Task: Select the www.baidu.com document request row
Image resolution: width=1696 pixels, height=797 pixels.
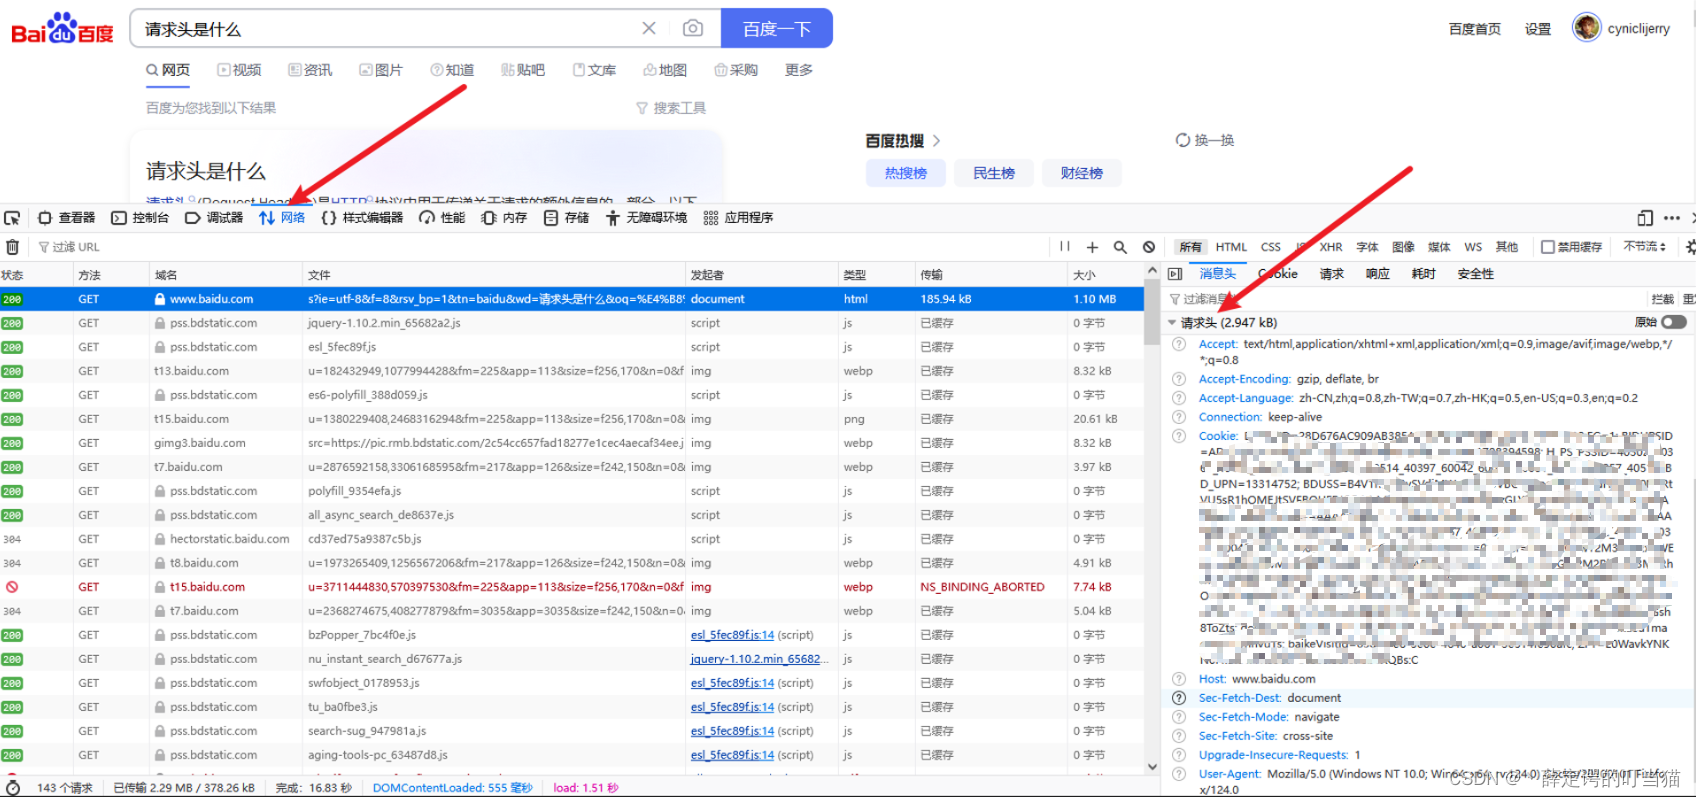Action: click(572, 299)
